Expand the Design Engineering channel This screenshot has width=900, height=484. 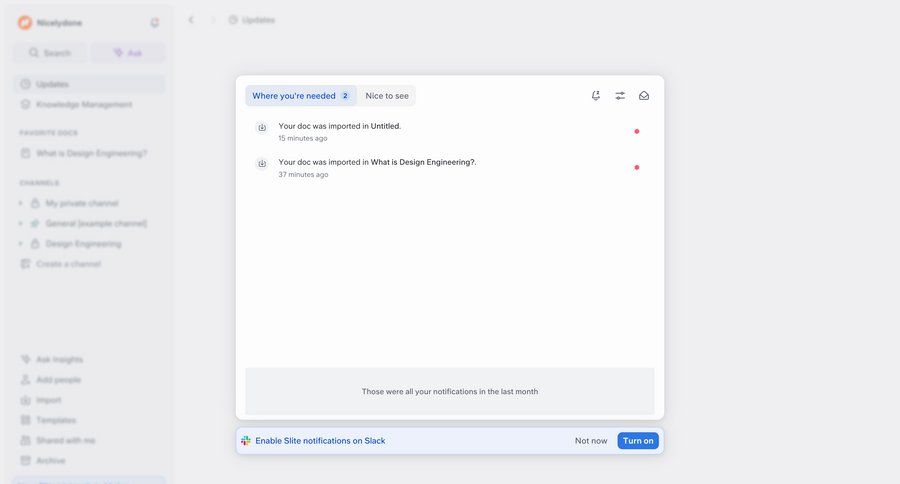coord(21,244)
